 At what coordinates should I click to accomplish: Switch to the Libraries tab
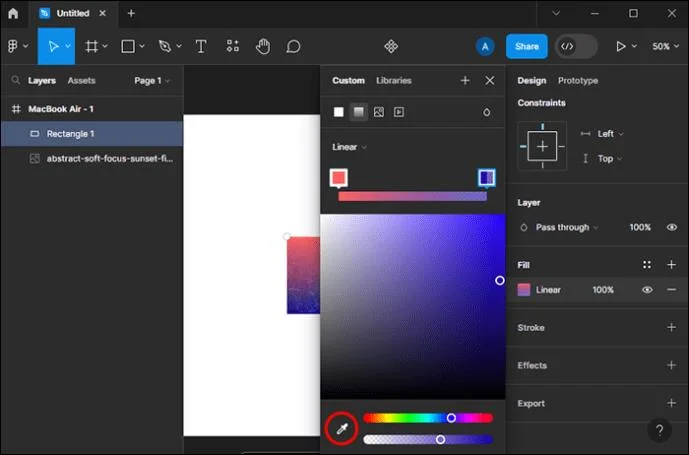pyautogui.click(x=394, y=80)
